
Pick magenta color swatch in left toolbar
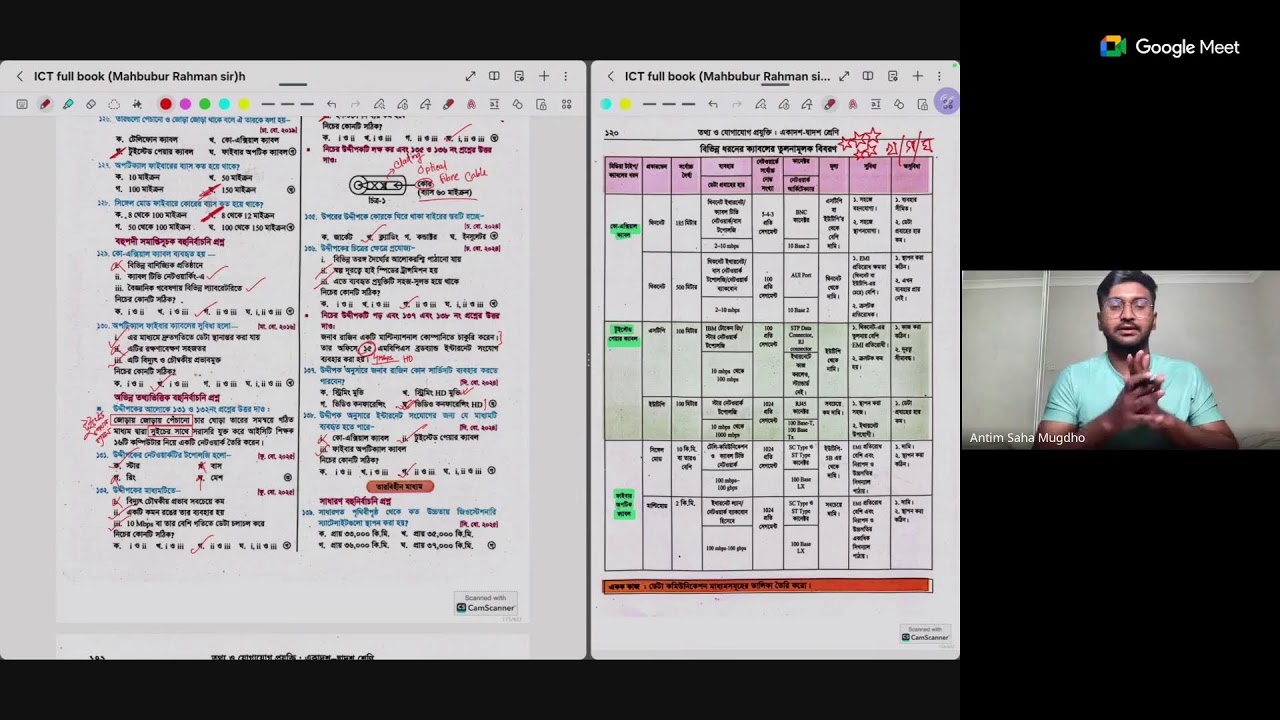pyautogui.click(x=185, y=104)
